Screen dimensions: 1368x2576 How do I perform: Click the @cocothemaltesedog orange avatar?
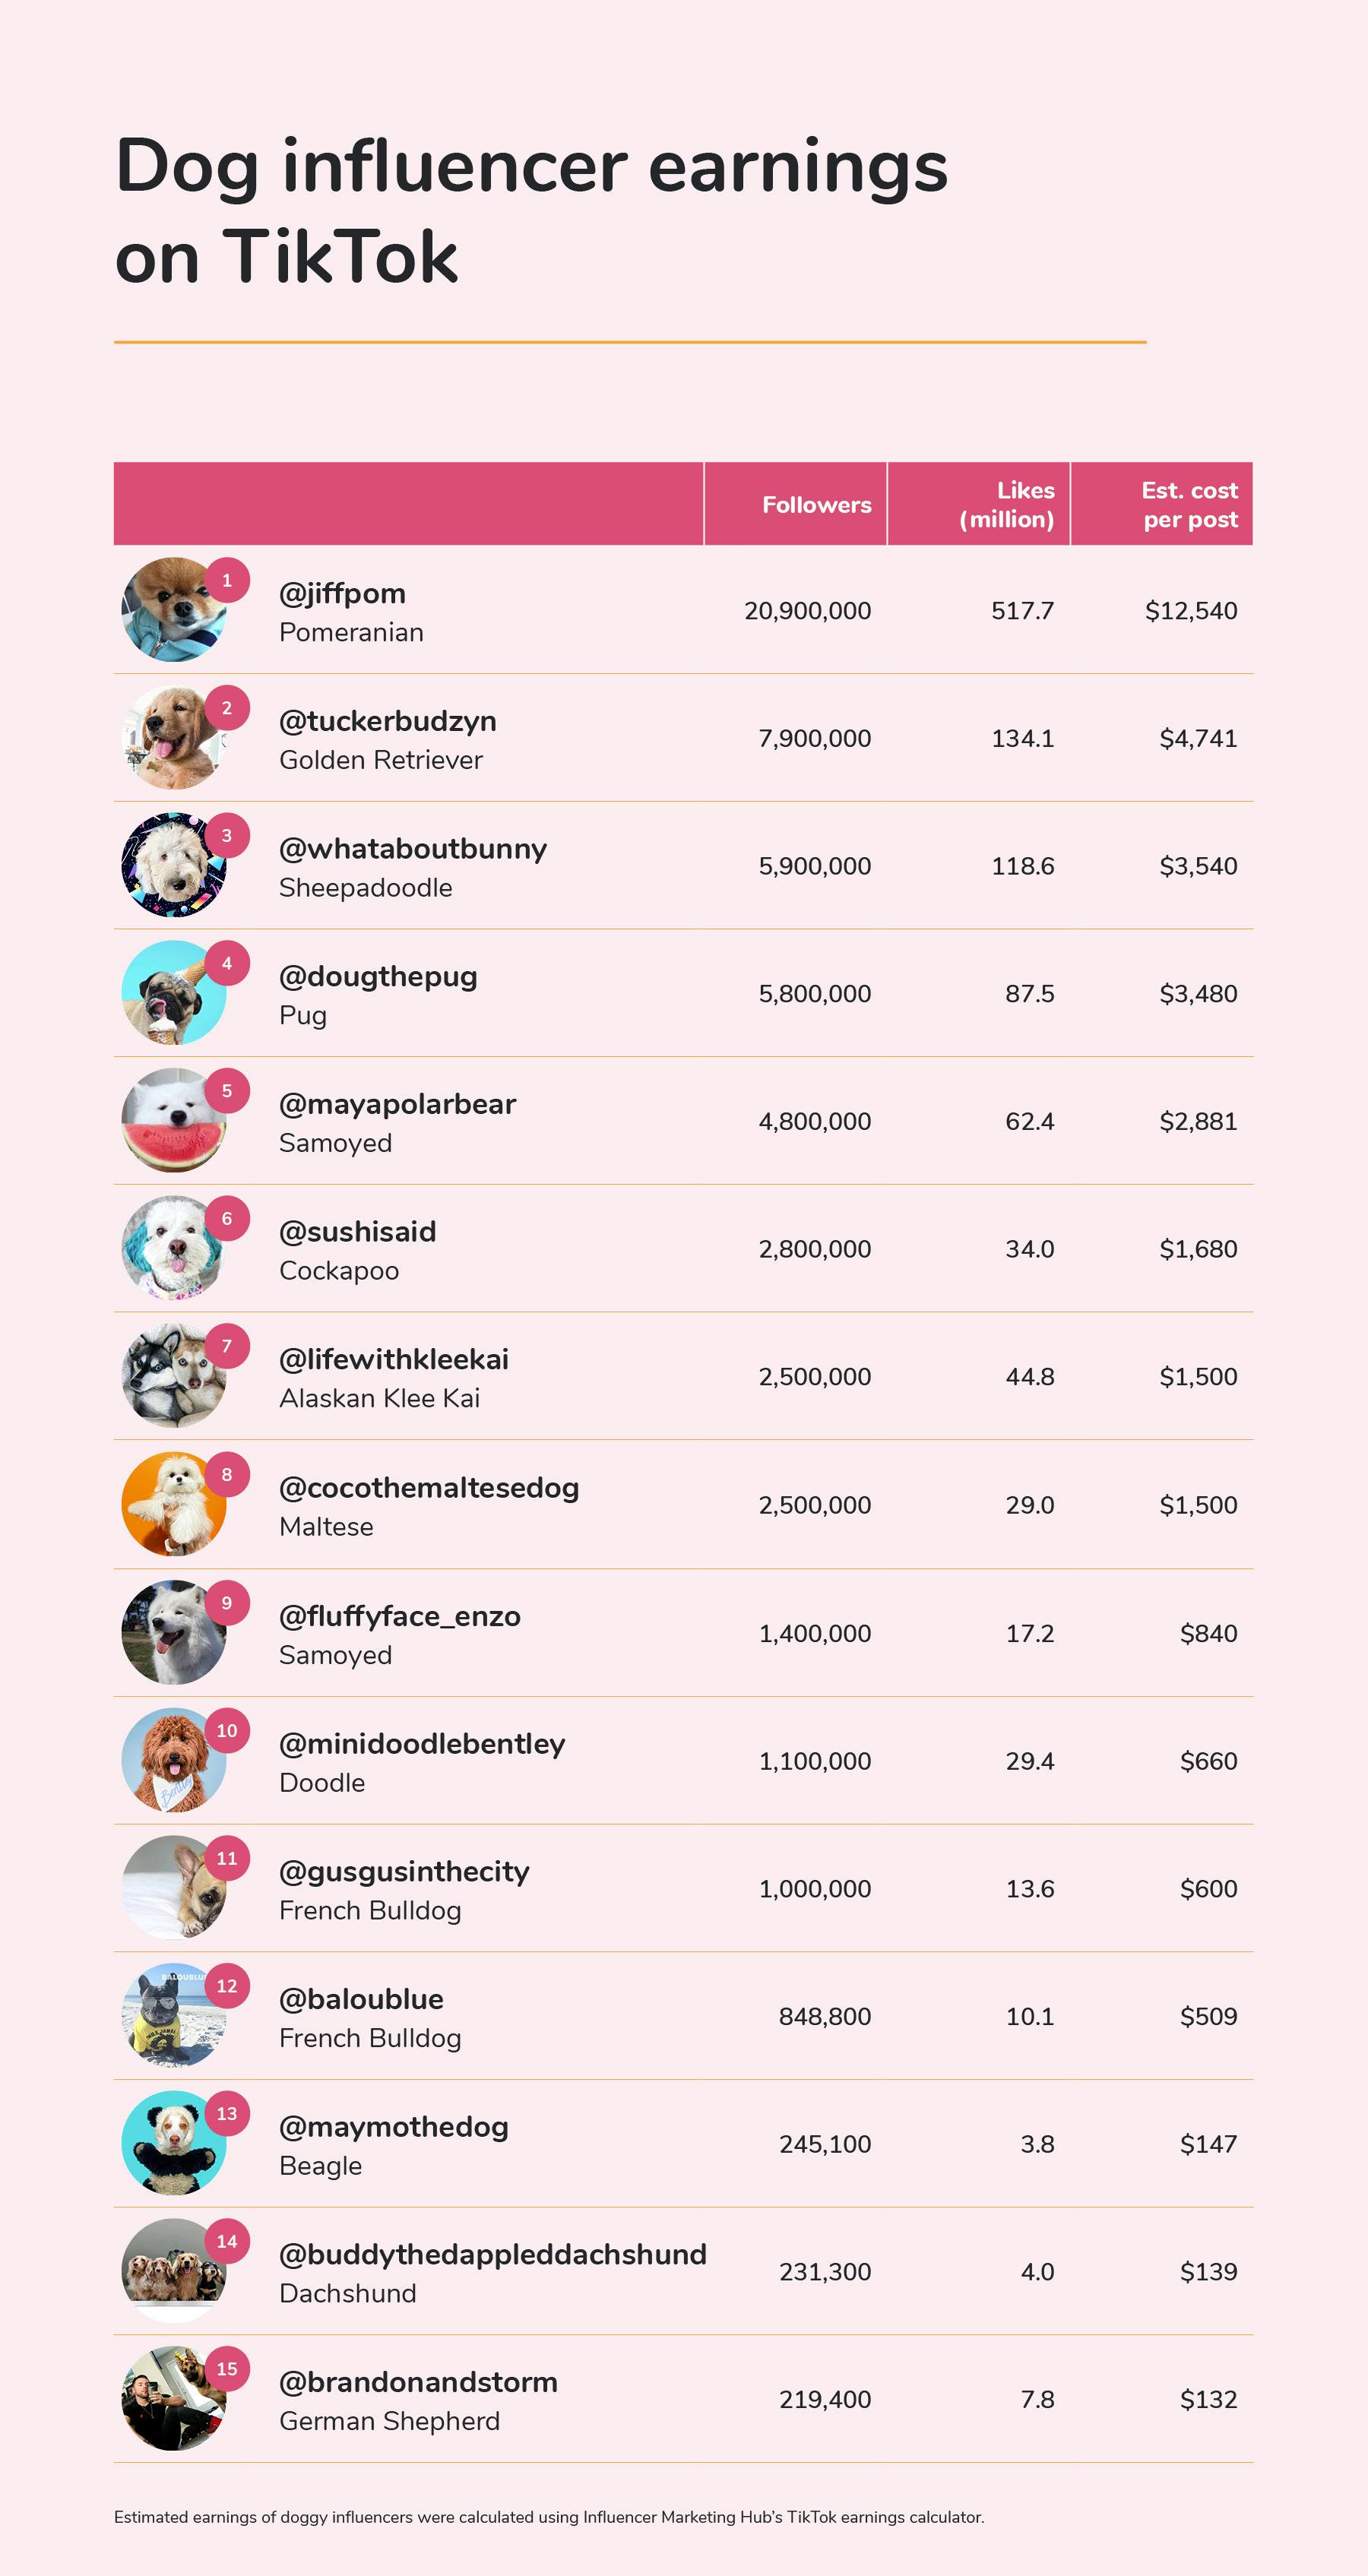(172, 1505)
